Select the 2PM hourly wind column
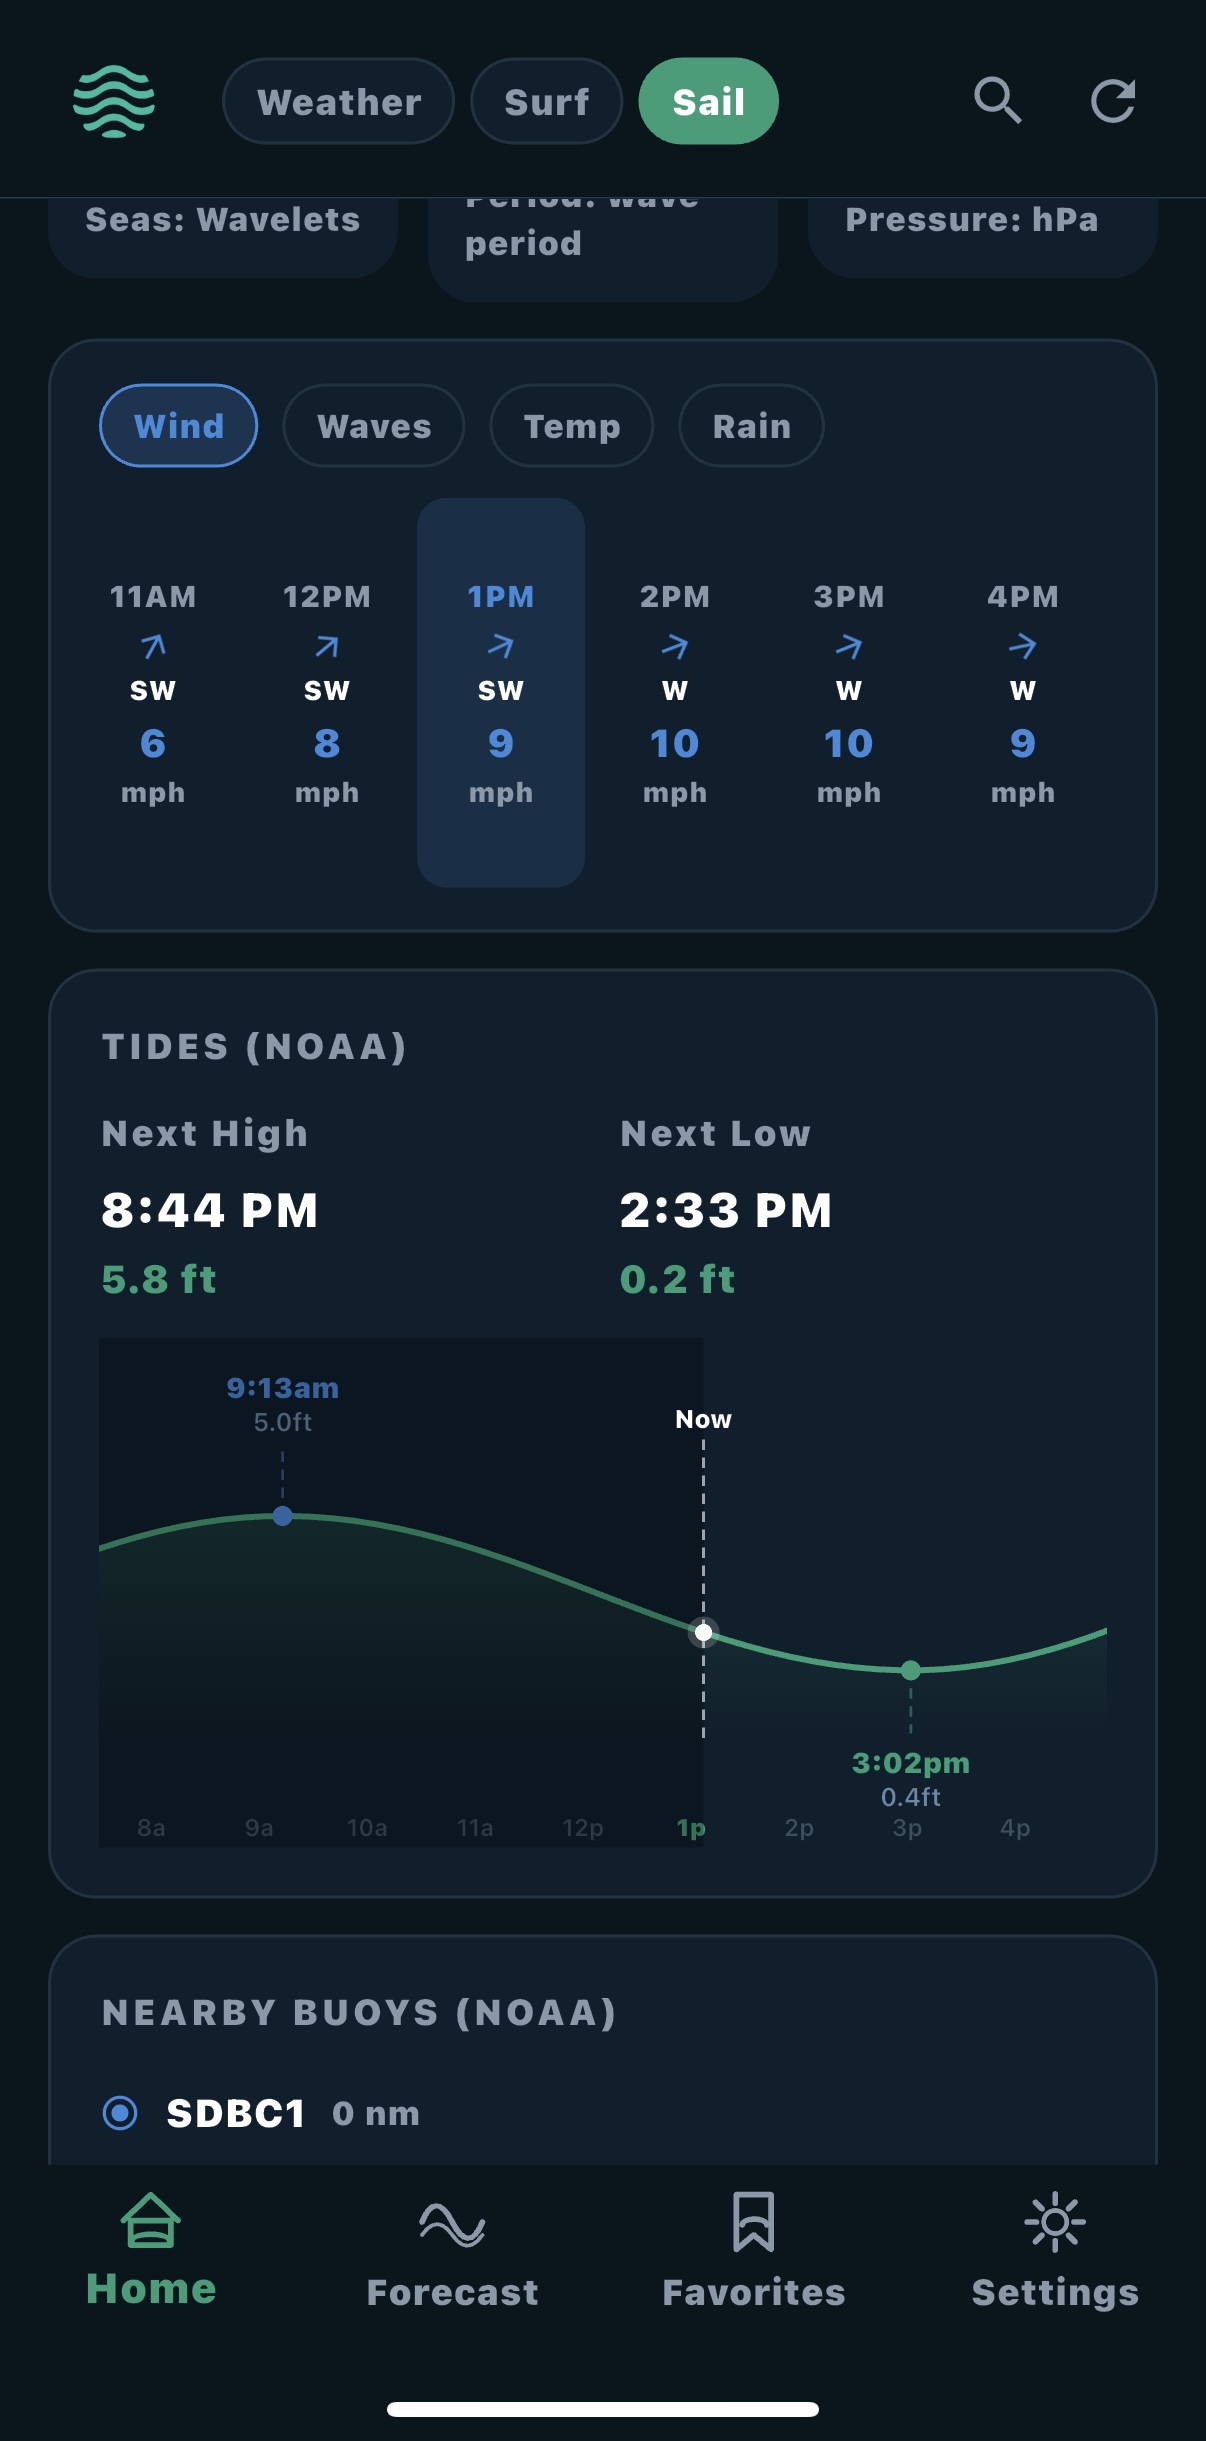Image resolution: width=1206 pixels, height=2441 pixels. pyautogui.click(x=675, y=693)
